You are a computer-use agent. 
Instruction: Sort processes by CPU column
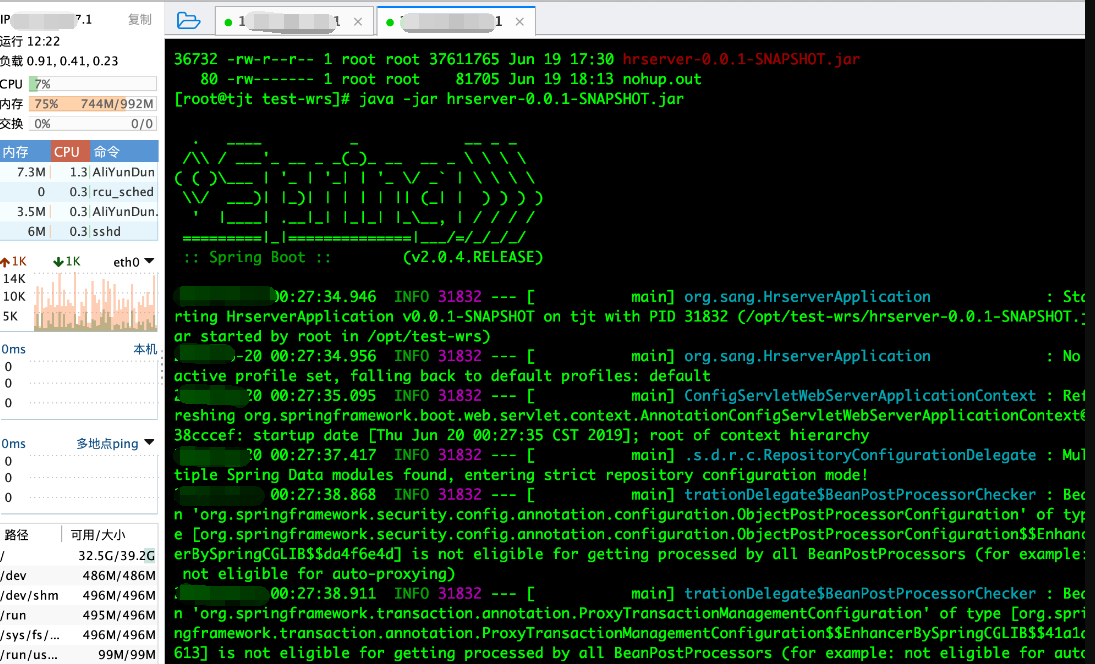click(71, 152)
